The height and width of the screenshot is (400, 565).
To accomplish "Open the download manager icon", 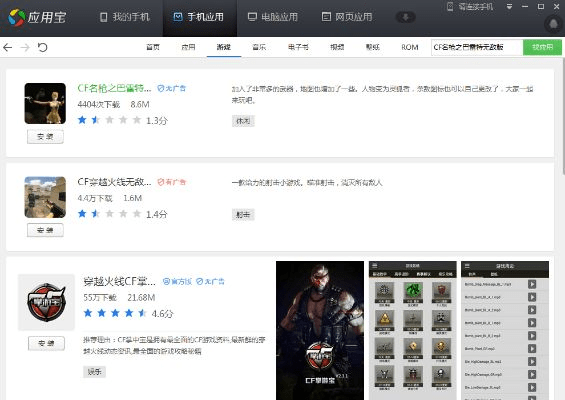I will click(406, 17).
